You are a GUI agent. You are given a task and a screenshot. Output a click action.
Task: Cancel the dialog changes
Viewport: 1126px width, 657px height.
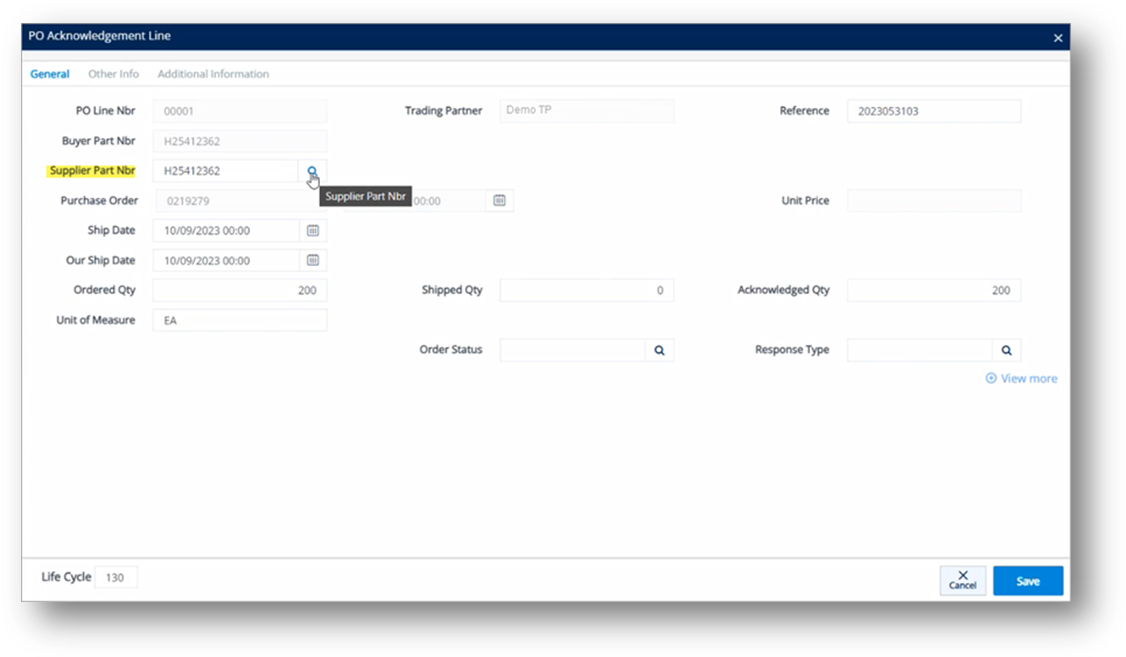[x=962, y=581]
